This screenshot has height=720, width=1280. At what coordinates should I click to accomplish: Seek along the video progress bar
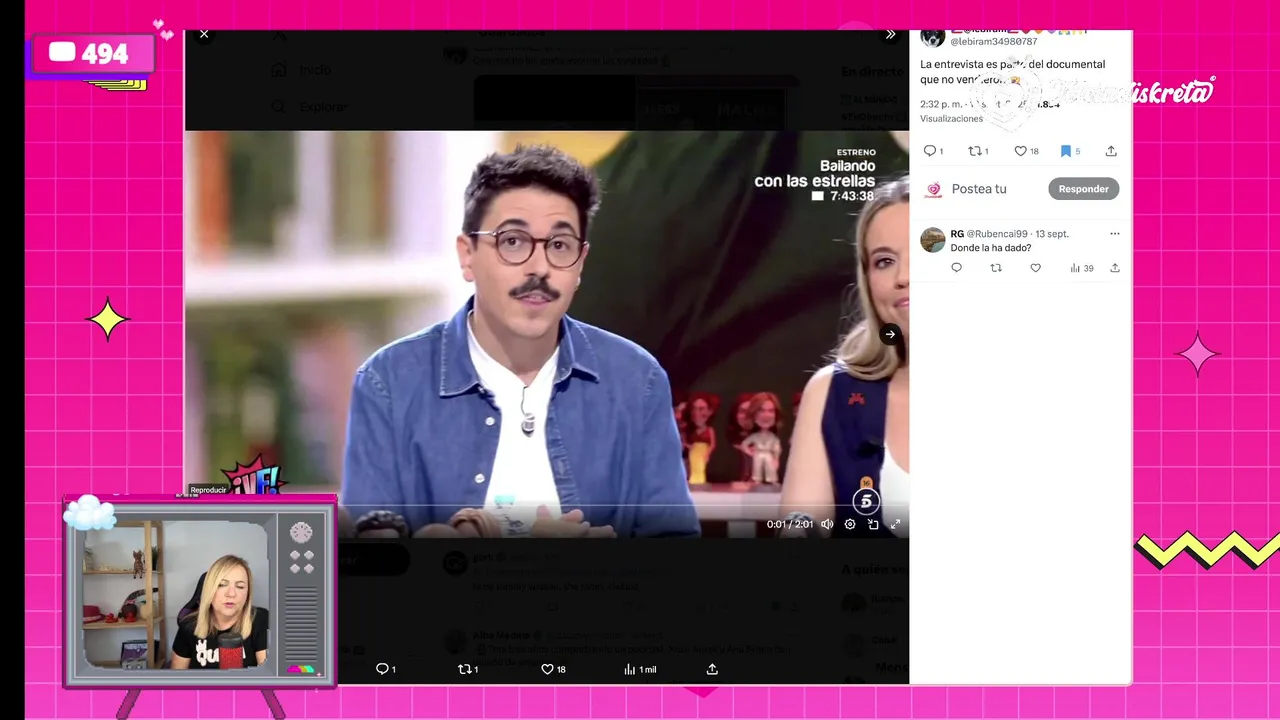click(546, 507)
